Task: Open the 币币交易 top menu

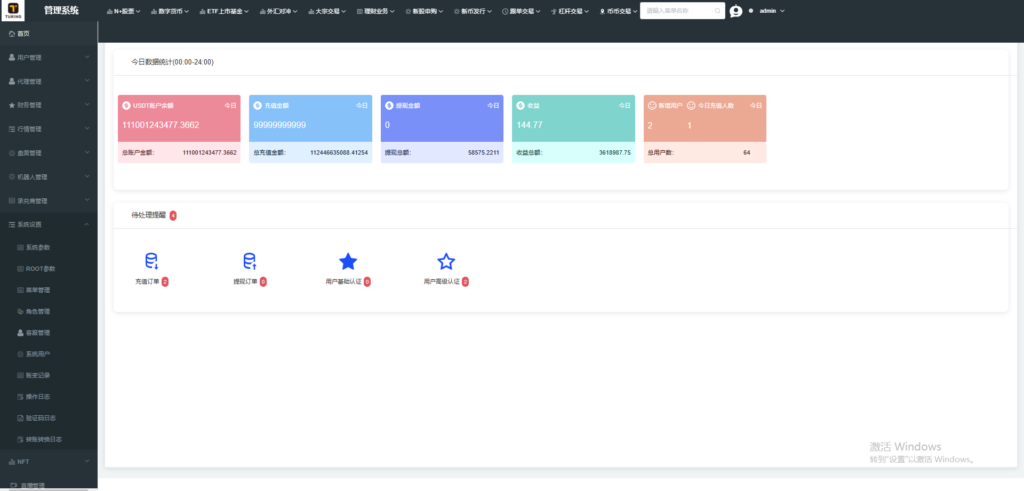Action: tap(618, 11)
